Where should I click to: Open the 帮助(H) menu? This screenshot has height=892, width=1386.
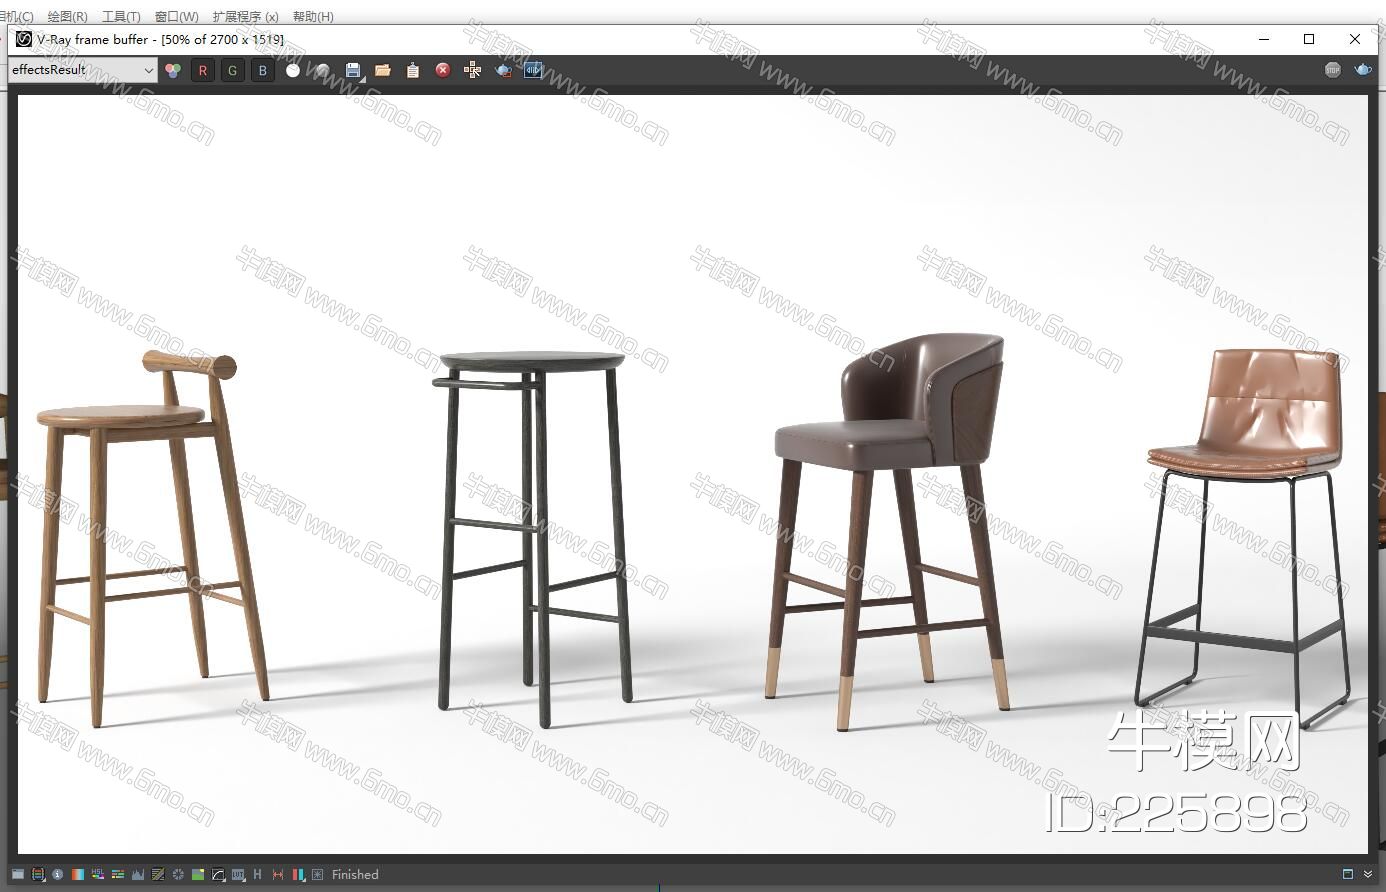tap(313, 16)
